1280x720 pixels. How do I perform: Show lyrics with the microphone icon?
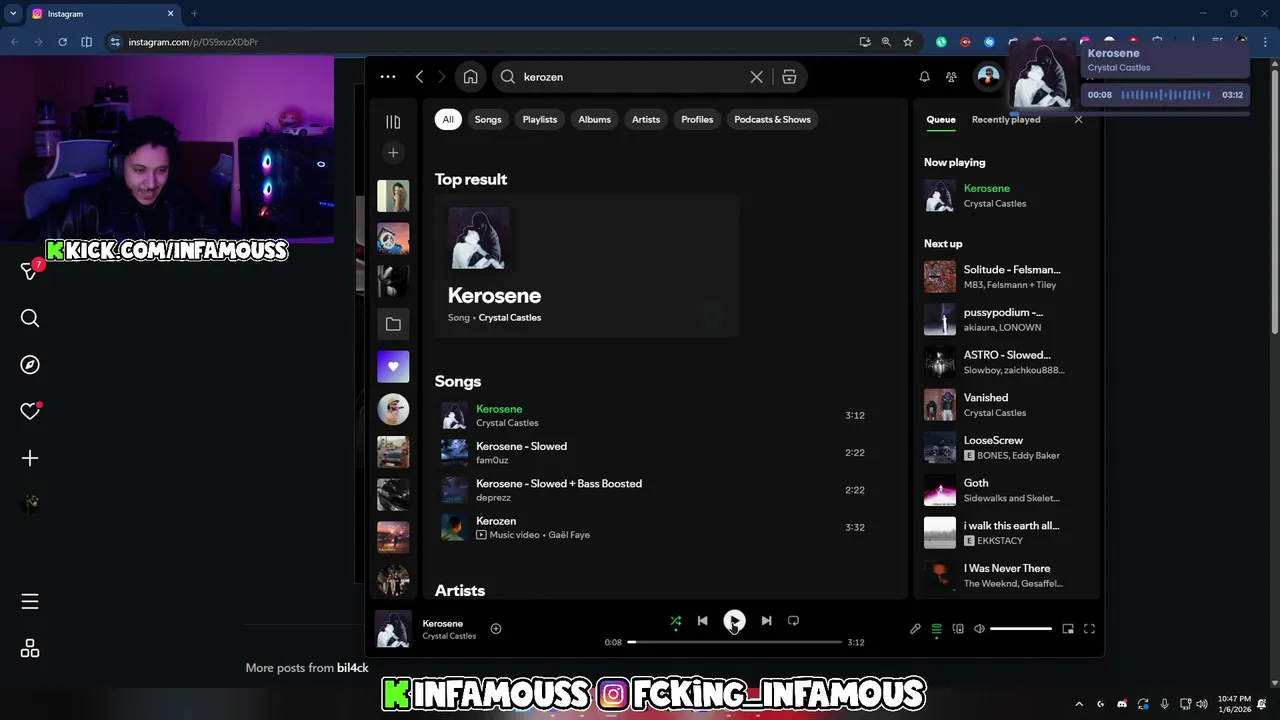[x=915, y=629]
